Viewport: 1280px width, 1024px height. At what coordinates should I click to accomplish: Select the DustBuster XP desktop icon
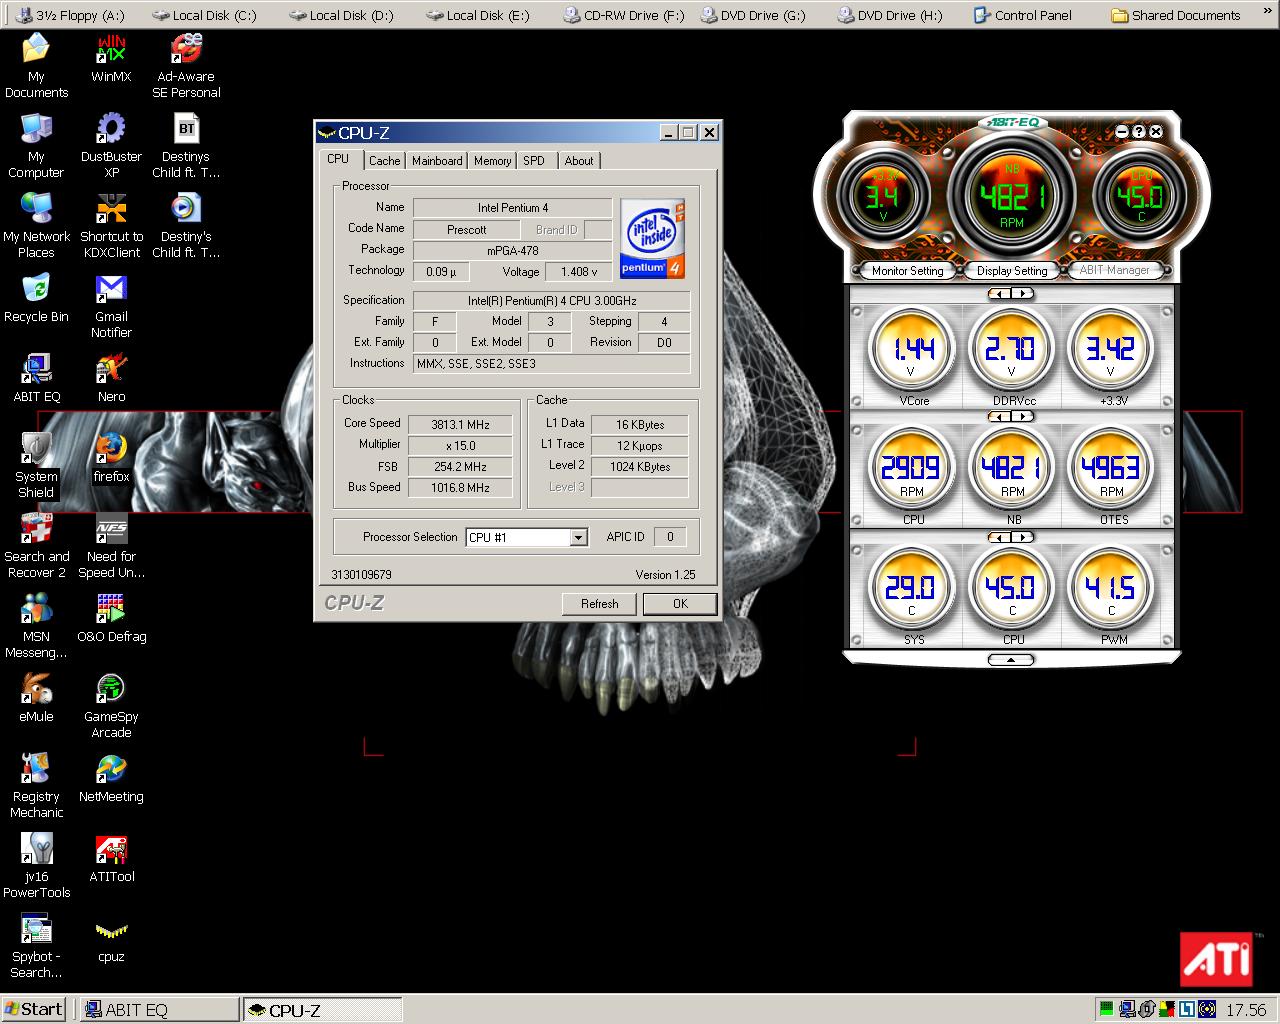111,146
